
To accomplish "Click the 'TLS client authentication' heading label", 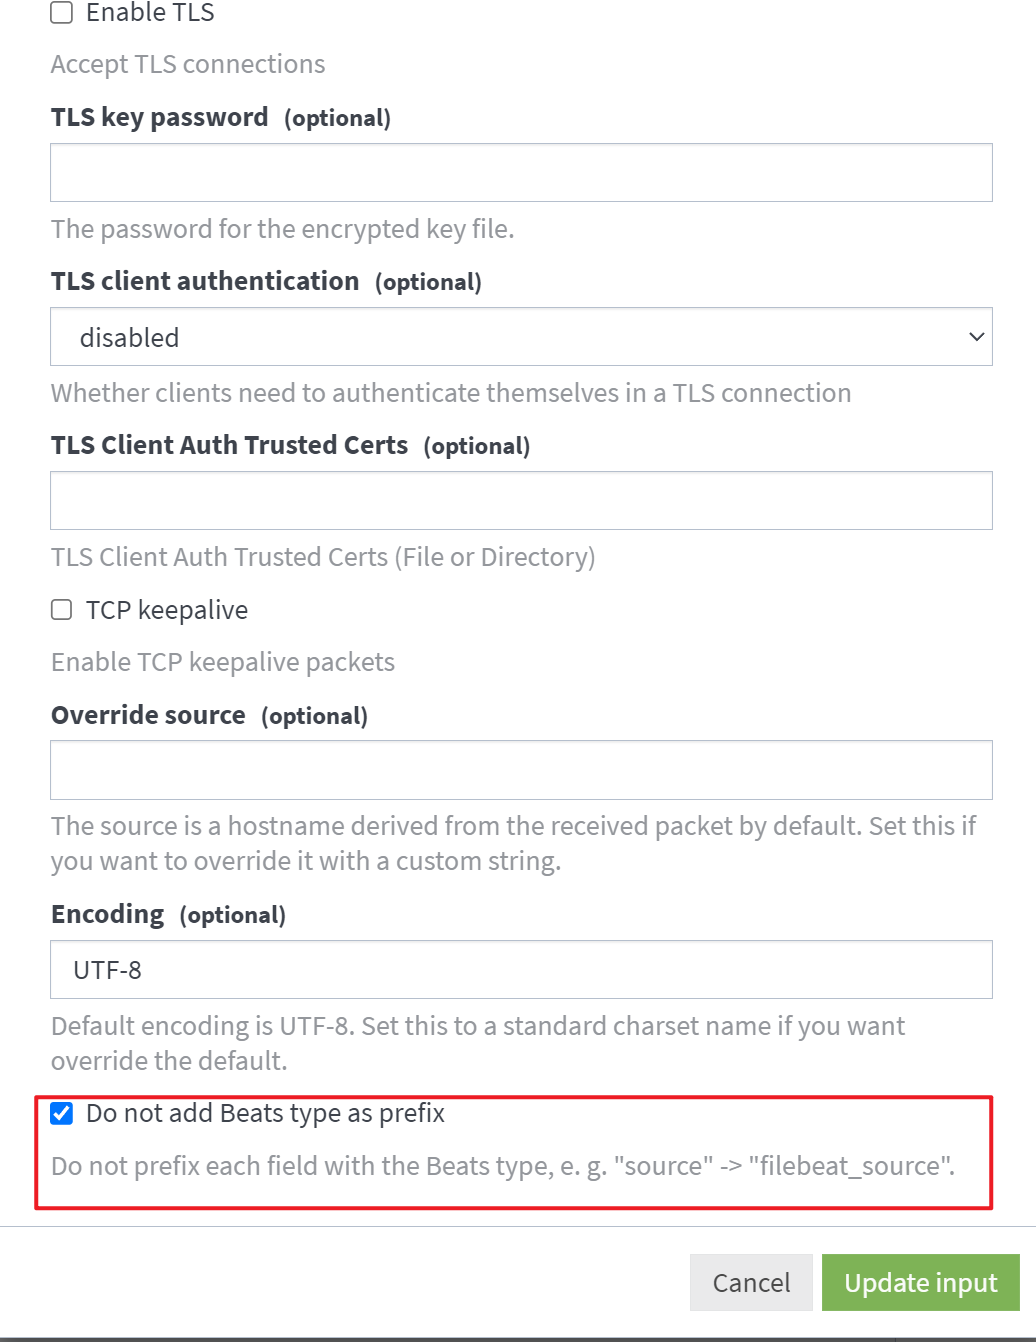I will (x=205, y=281).
